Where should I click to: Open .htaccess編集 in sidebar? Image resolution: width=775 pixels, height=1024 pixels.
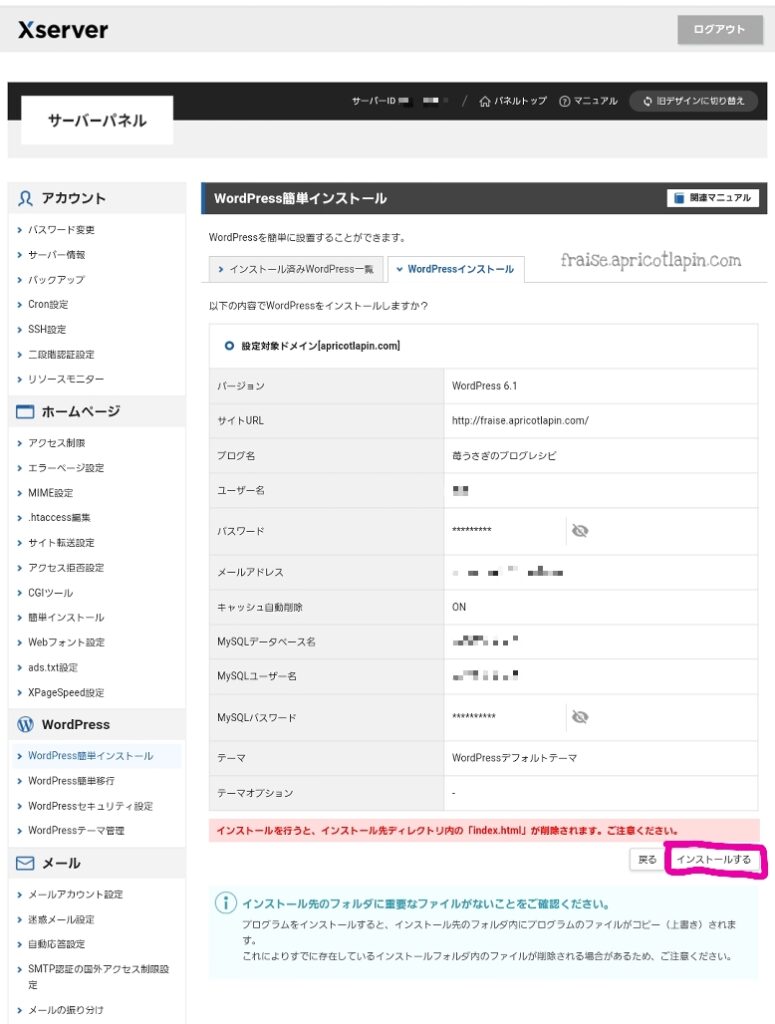(59, 517)
